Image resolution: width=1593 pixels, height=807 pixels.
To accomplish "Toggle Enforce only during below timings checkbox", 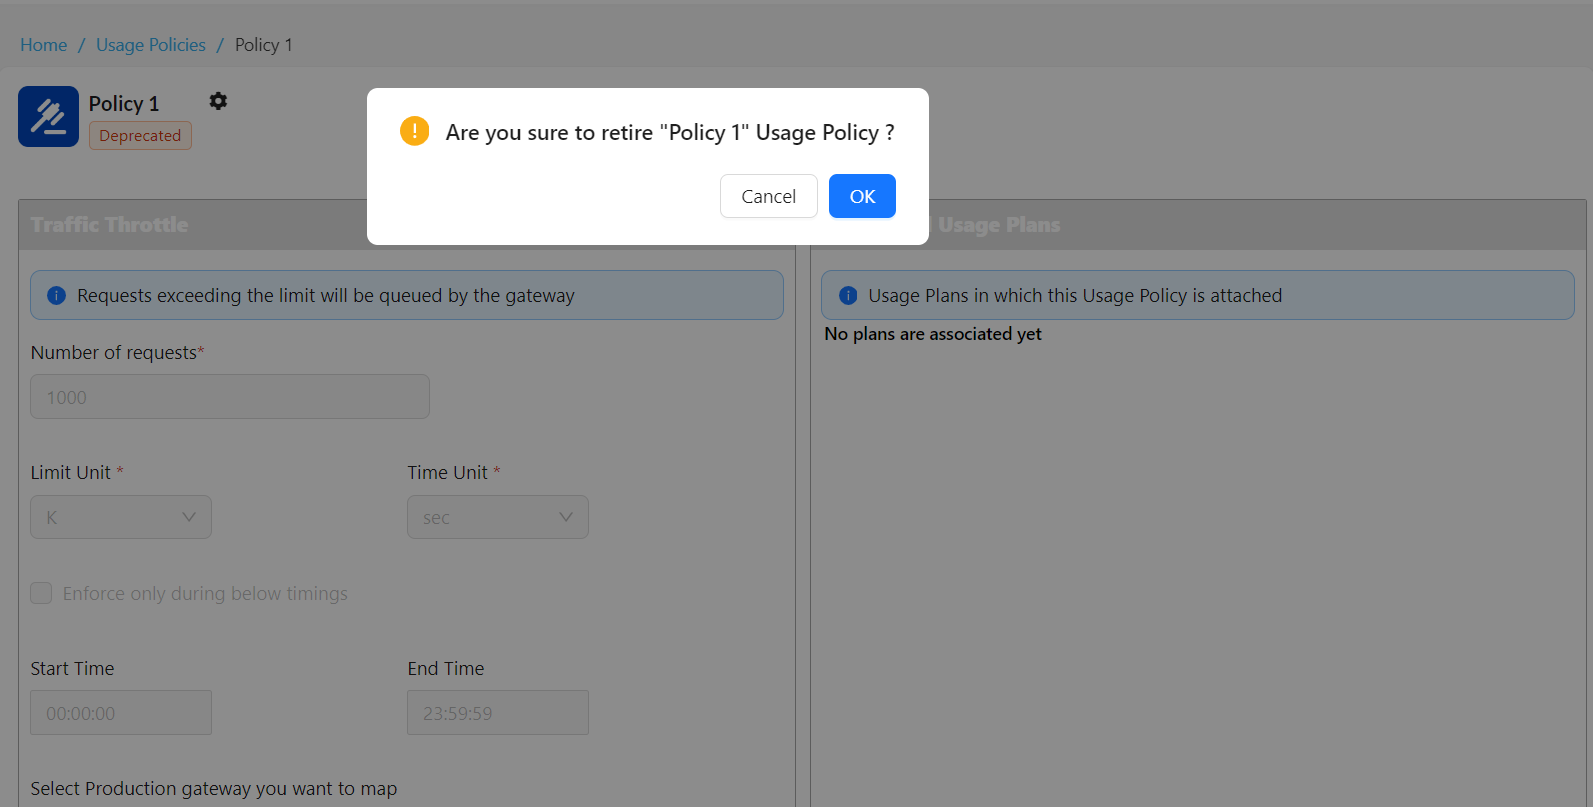I will (x=41, y=593).
